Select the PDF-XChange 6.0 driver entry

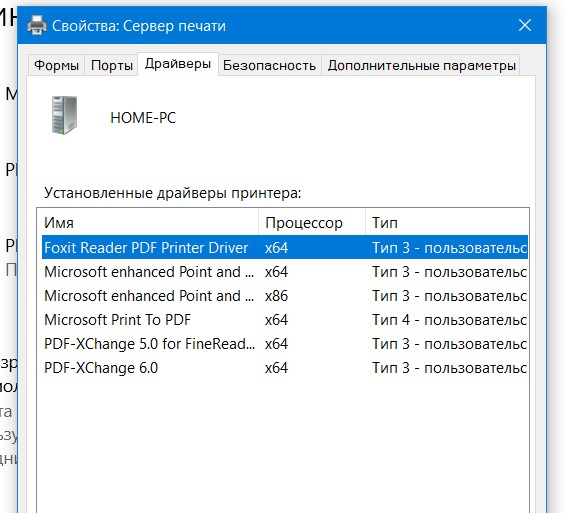[x=285, y=368]
